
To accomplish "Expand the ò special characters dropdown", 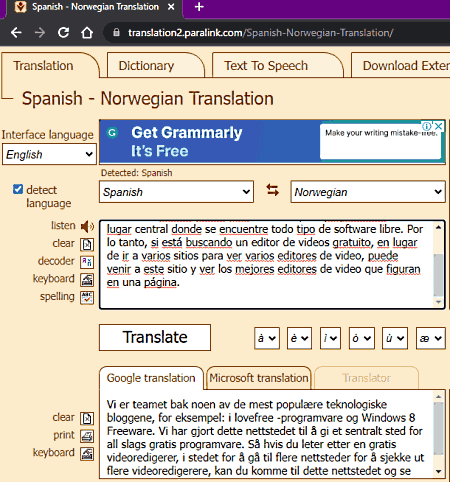I will [362, 338].
